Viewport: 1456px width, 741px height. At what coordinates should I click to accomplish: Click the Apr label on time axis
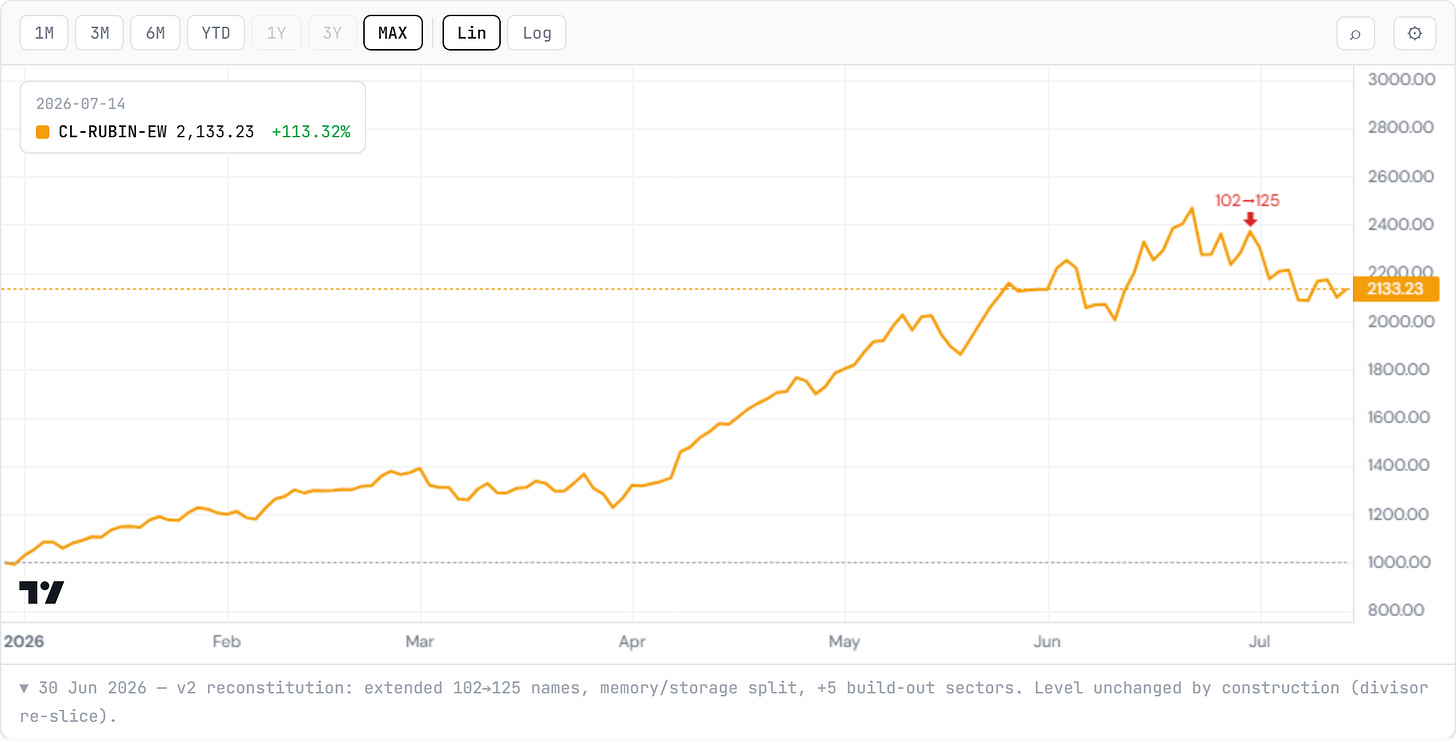[x=633, y=641]
